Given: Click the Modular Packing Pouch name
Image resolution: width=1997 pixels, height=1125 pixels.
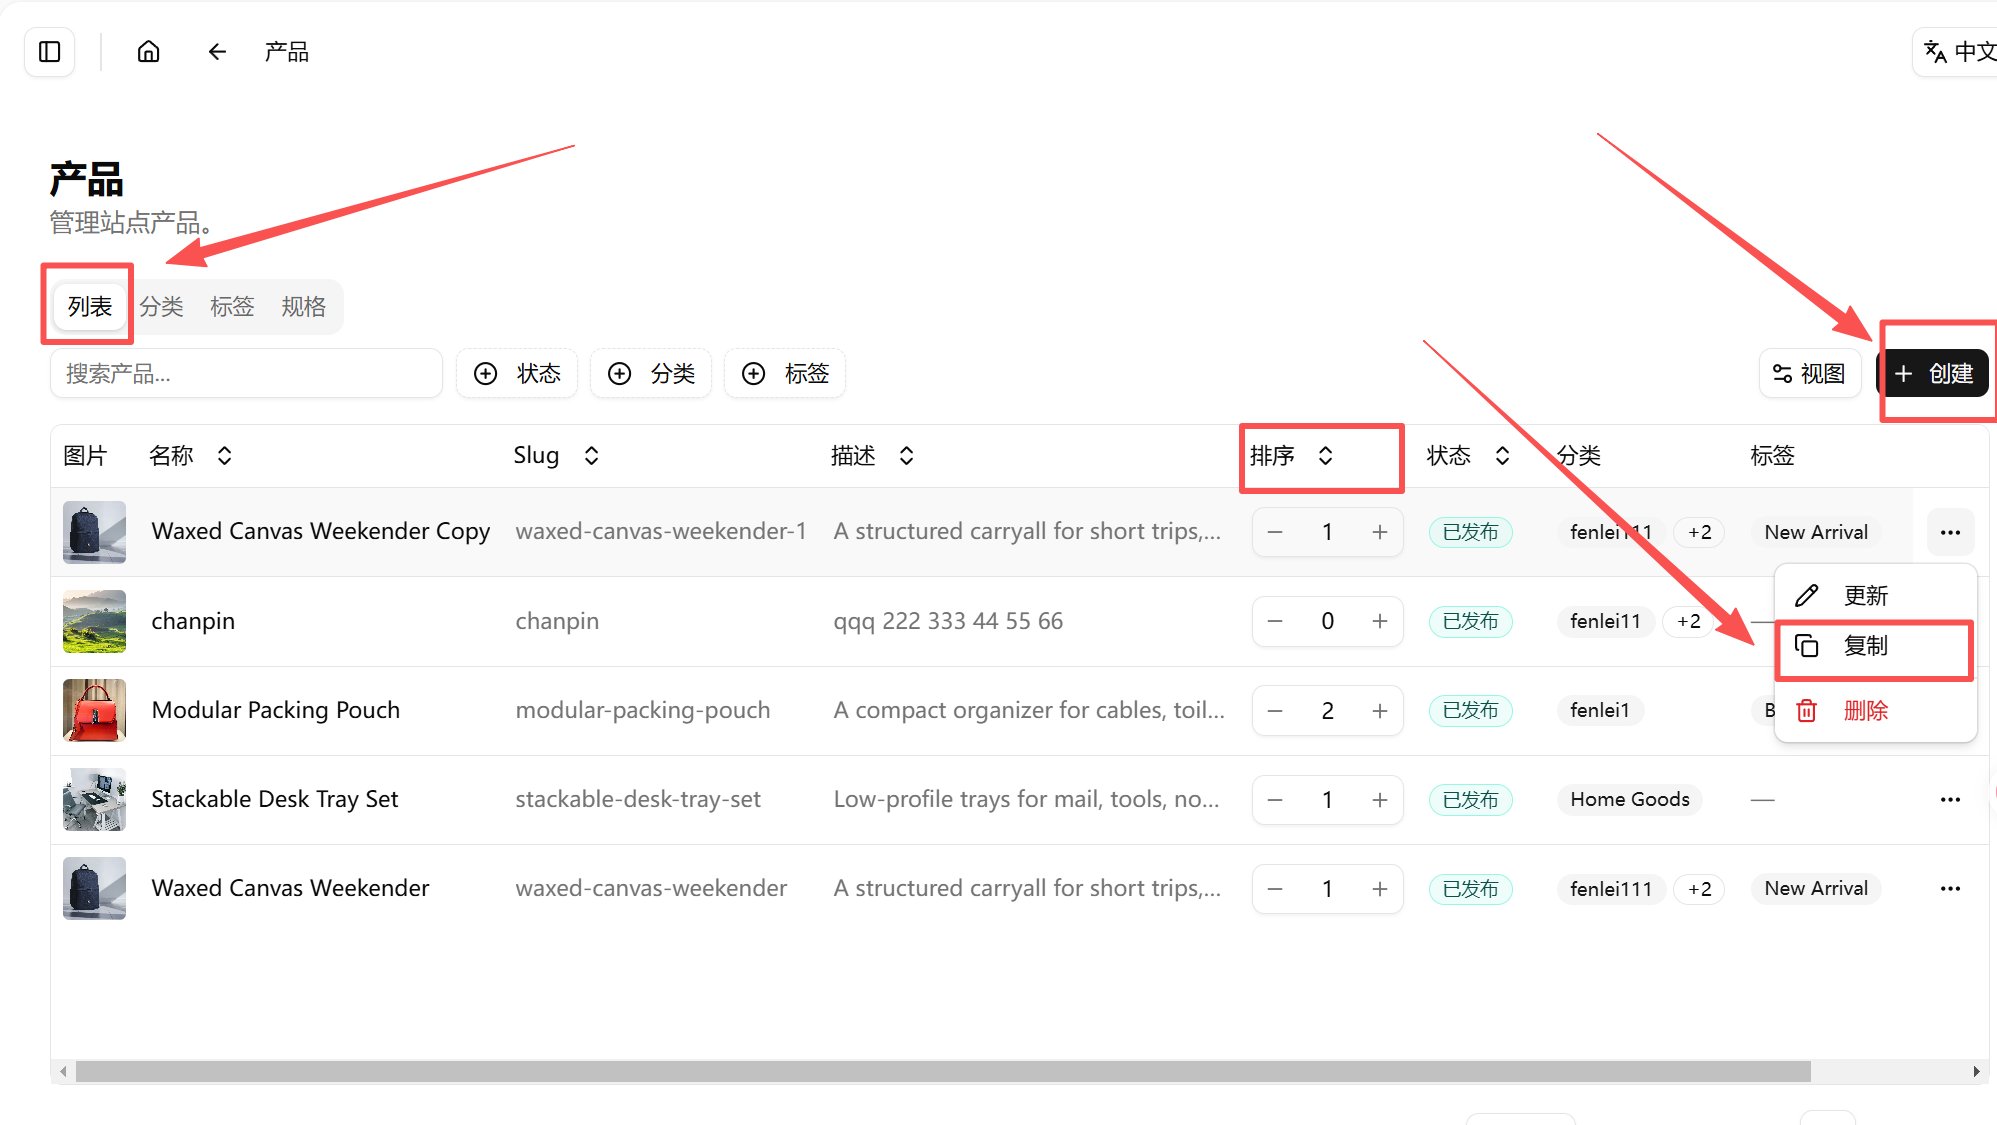Looking at the screenshot, I should 276,710.
